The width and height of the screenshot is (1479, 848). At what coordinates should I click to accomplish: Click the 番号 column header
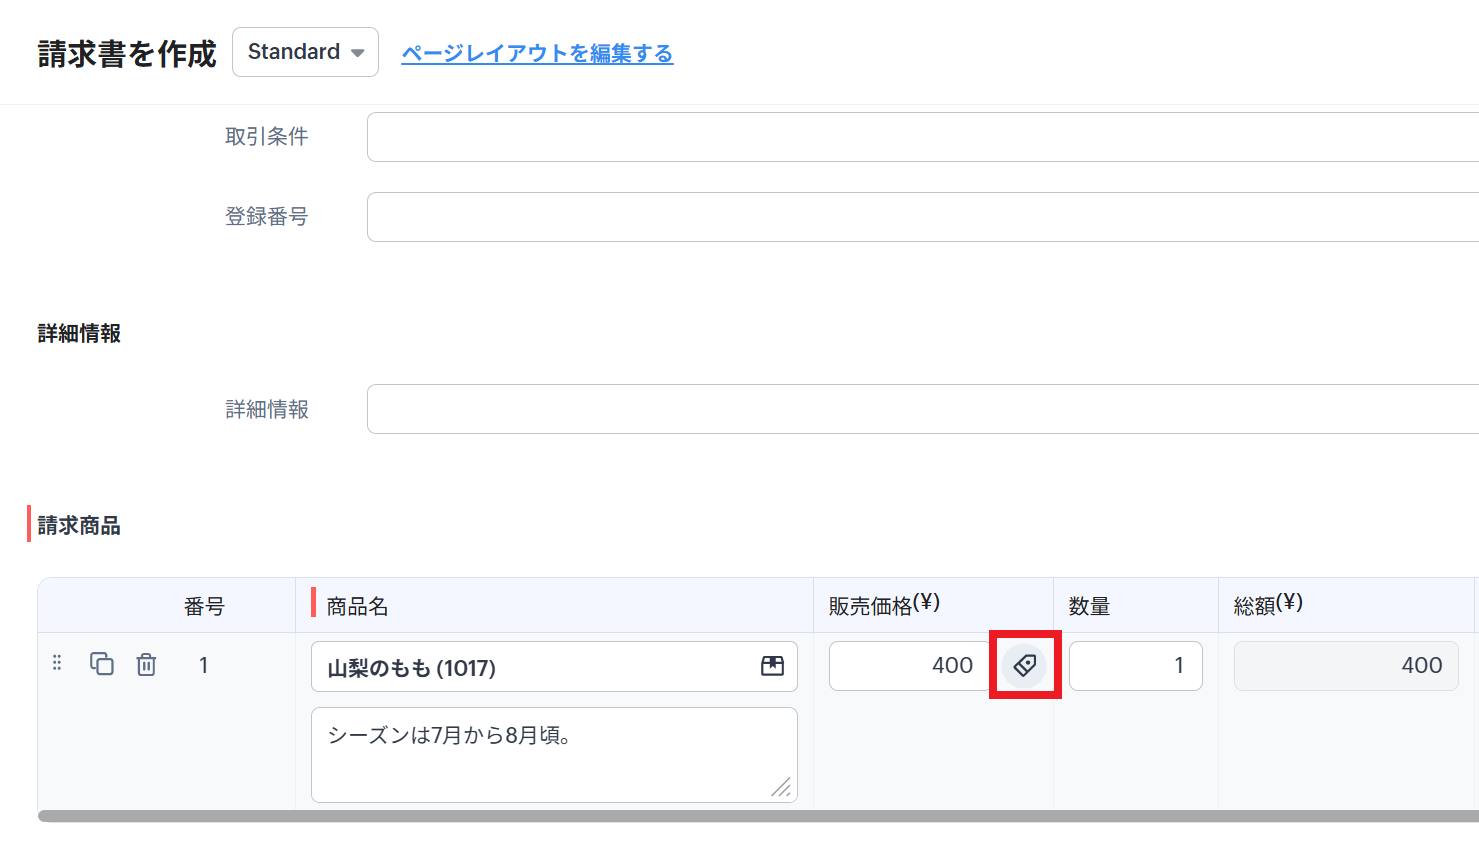204,606
